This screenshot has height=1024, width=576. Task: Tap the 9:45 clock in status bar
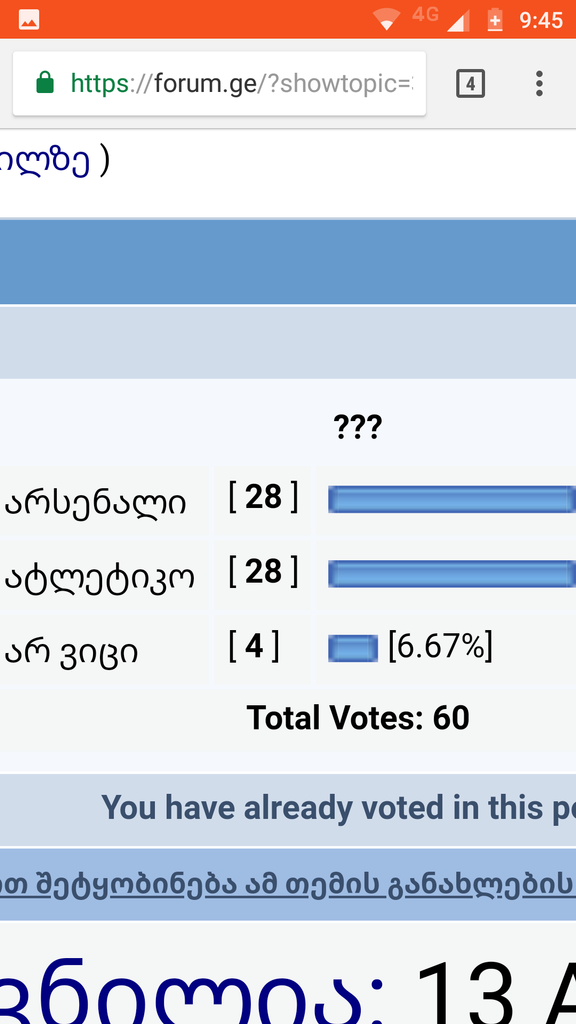(541, 20)
